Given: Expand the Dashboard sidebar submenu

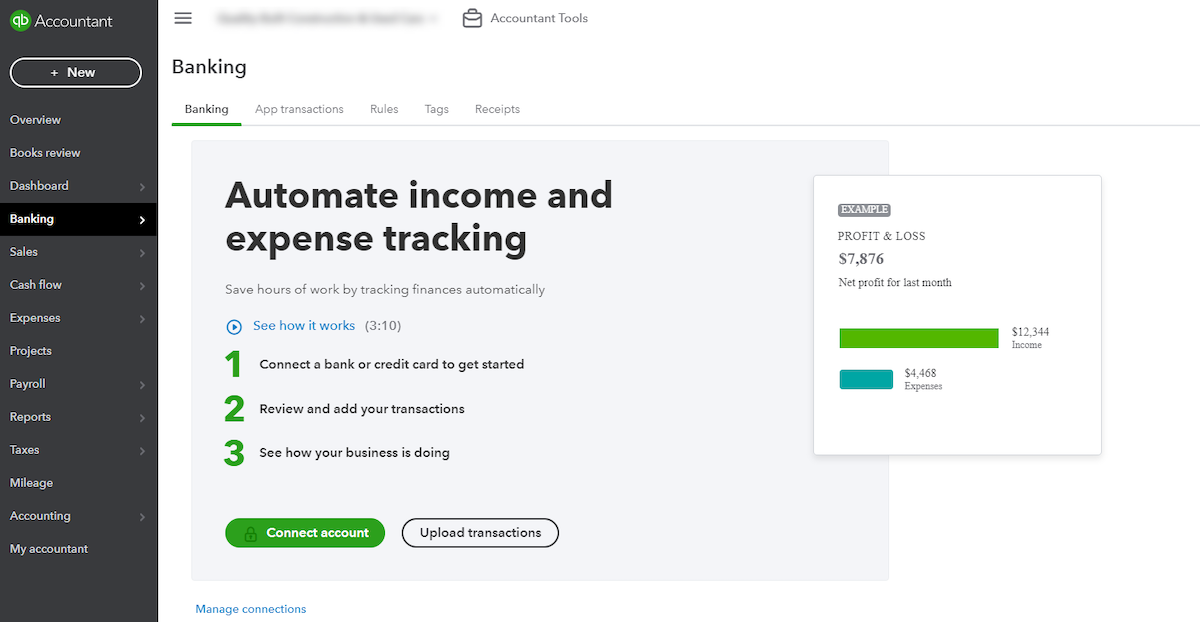Looking at the screenshot, I should pyautogui.click(x=142, y=187).
